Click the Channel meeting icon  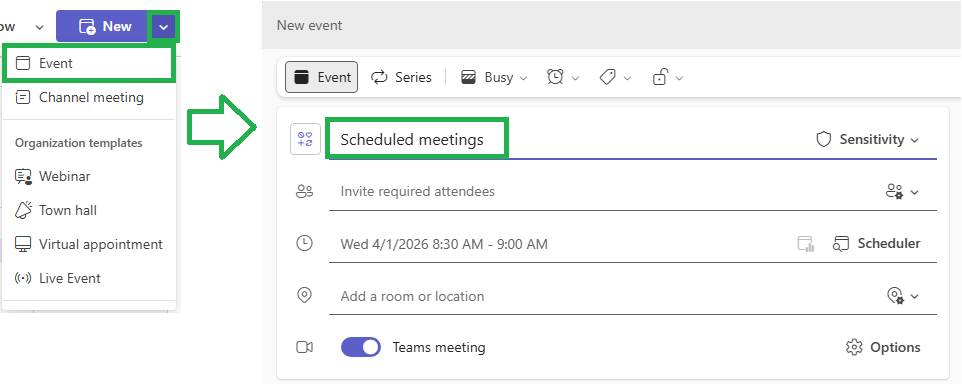[23, 98]
